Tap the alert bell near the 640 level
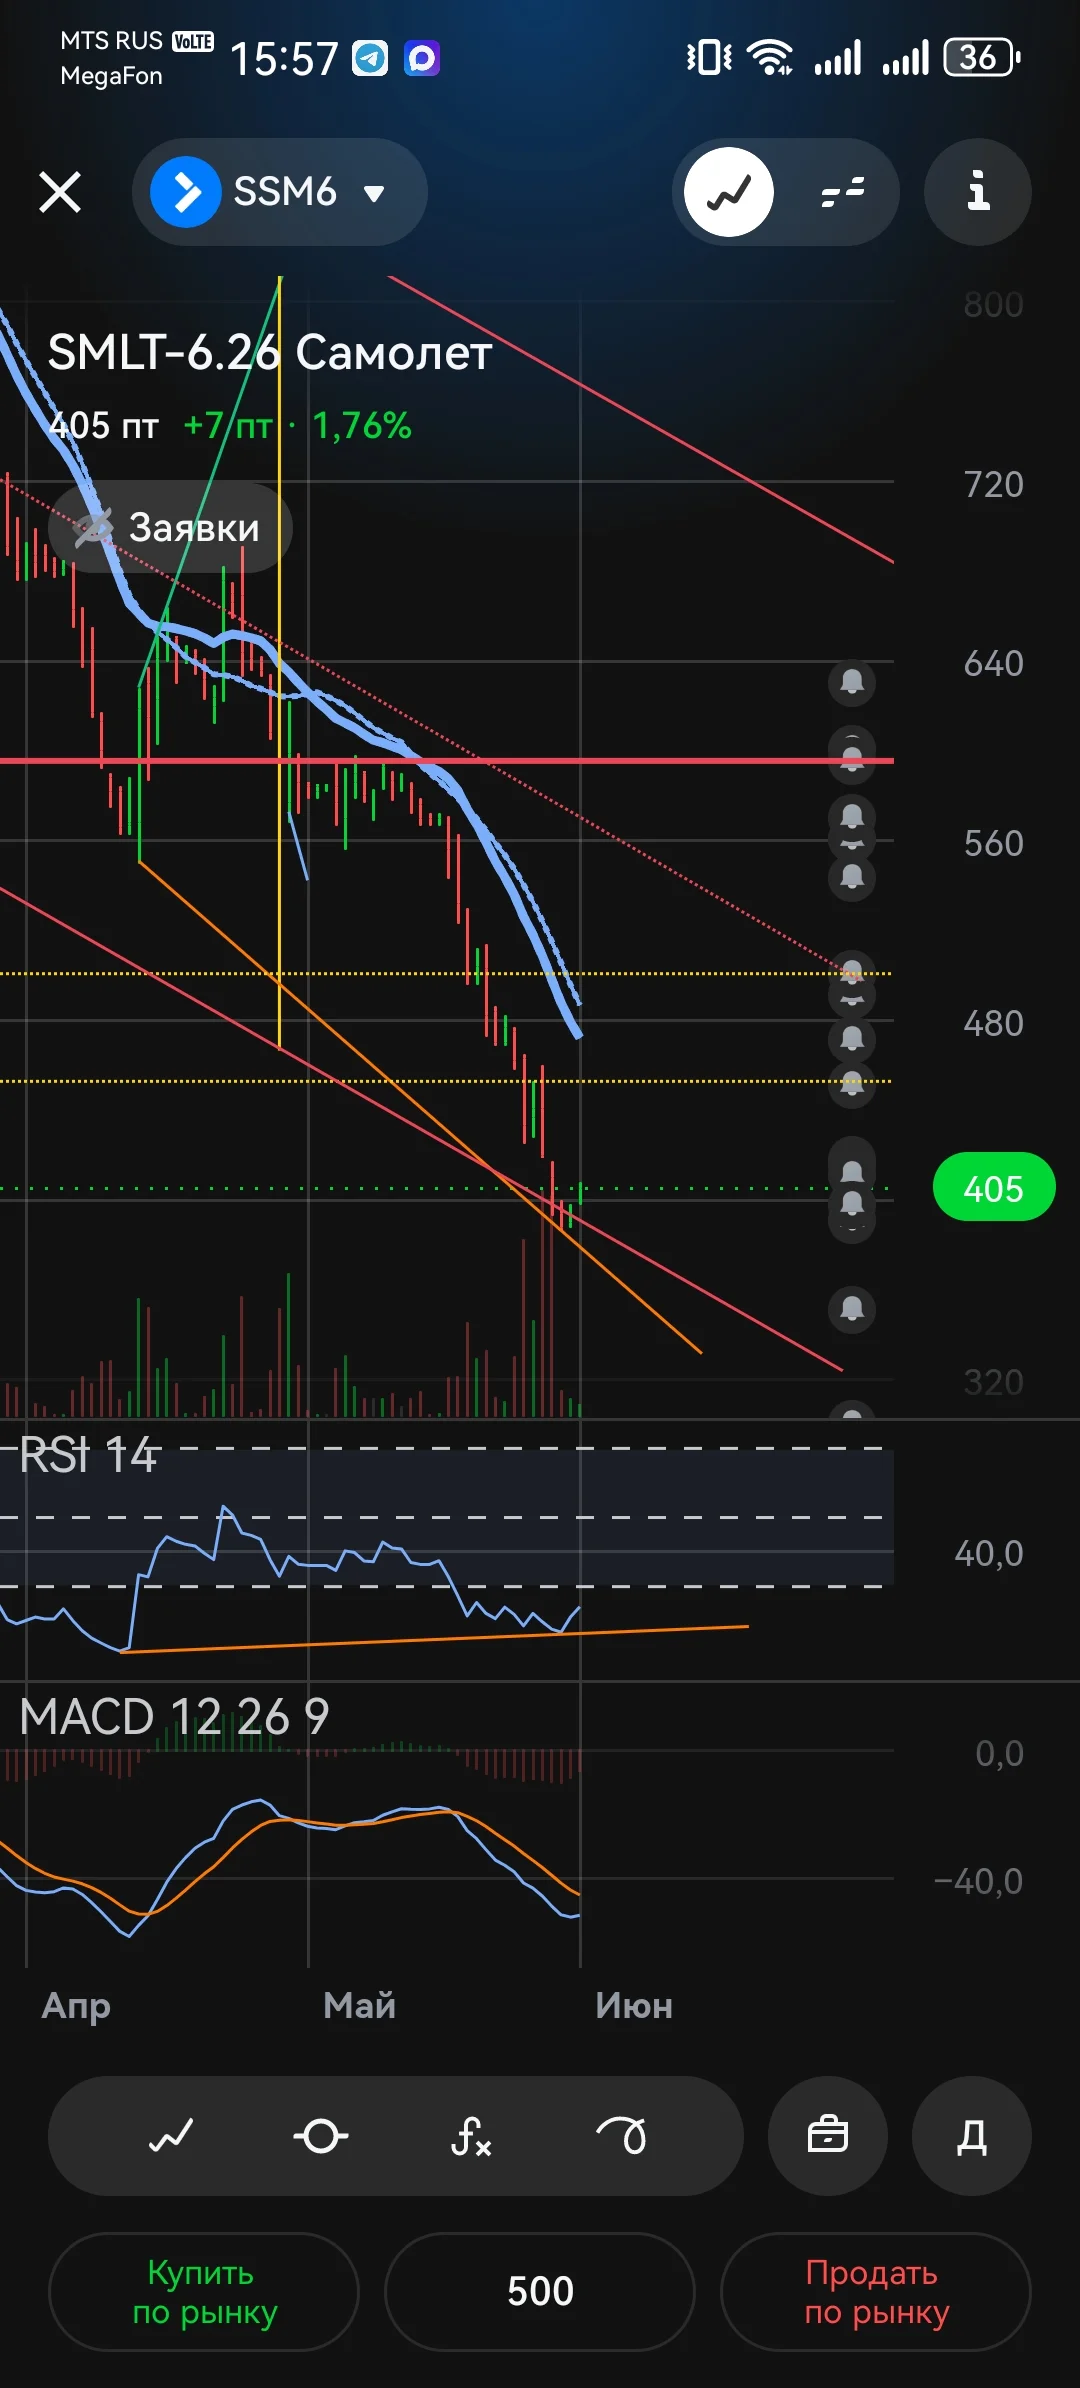This screenshot has width=1080, height=2388. click(x=852, y=683)
